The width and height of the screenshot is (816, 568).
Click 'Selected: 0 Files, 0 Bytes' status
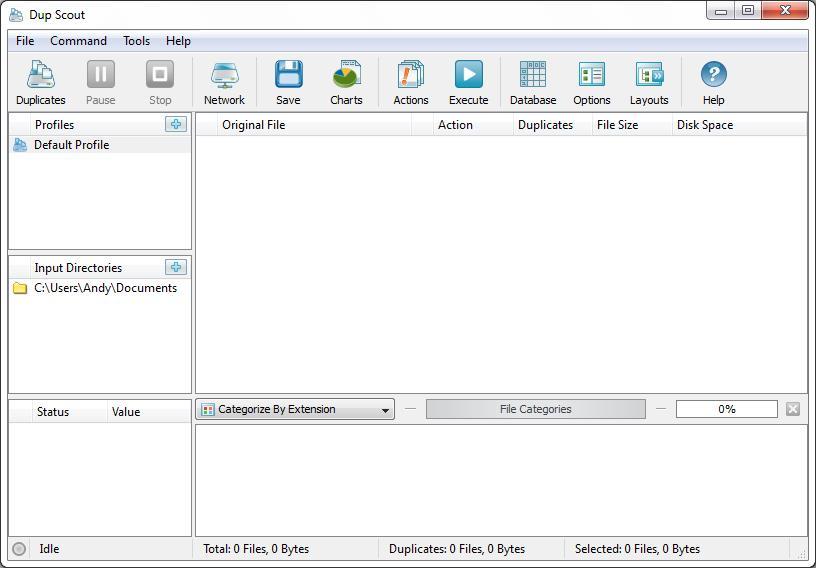[638, 549]
